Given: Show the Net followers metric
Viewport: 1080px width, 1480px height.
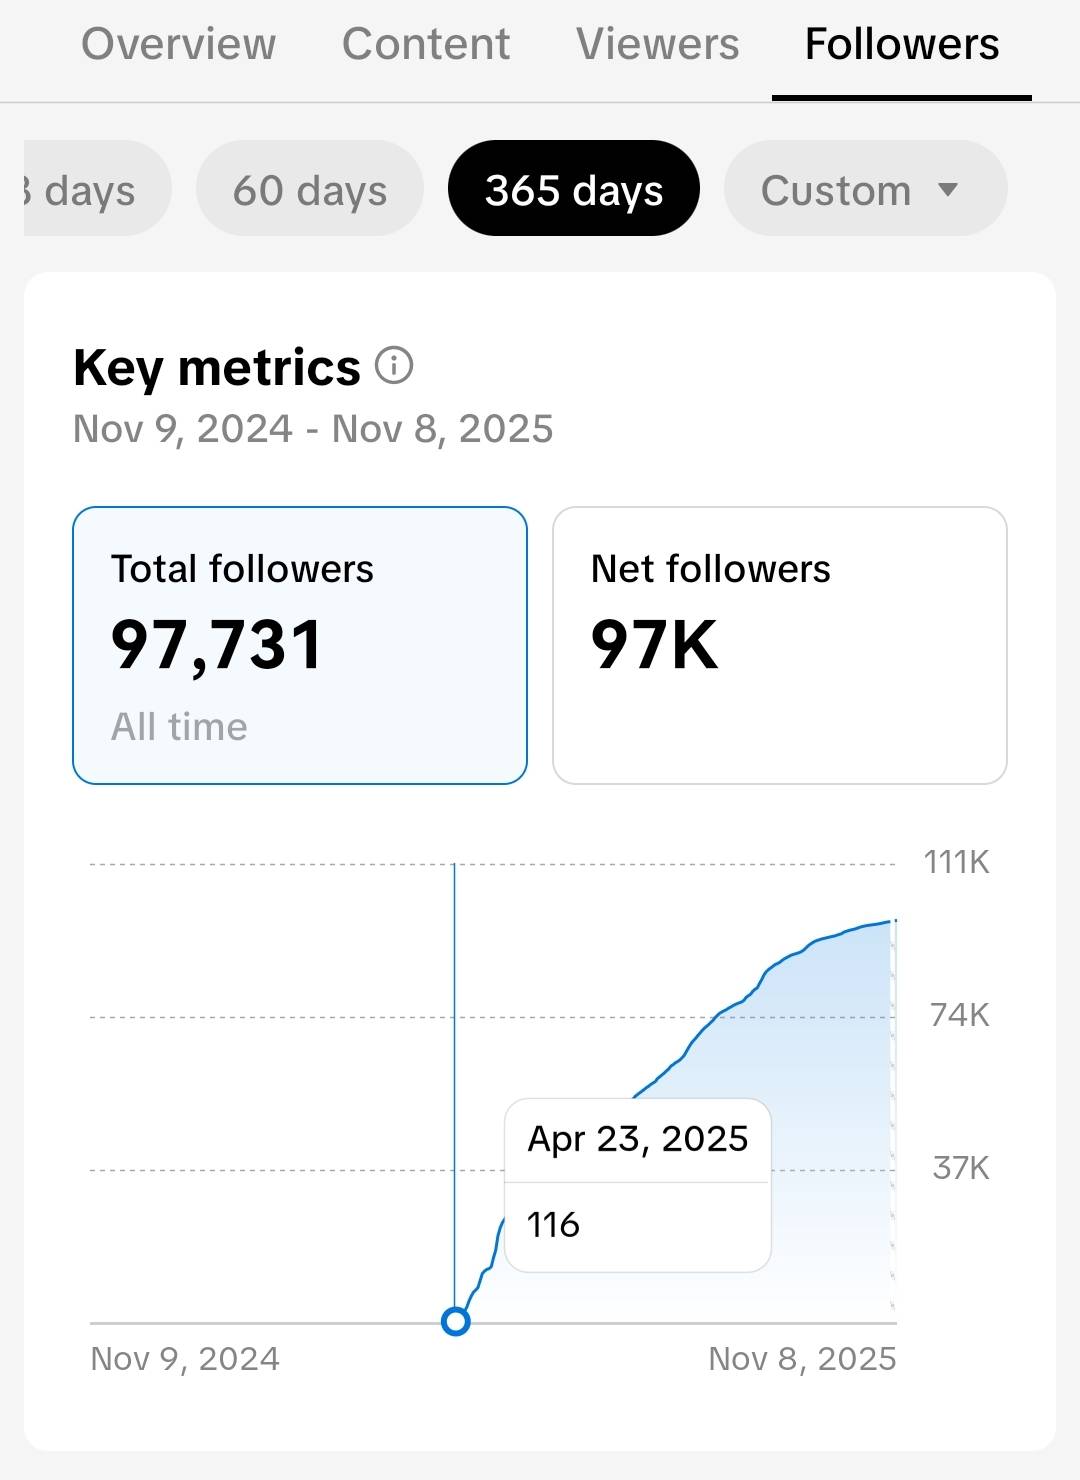Looking at the screenshot, I should point(779,645).
